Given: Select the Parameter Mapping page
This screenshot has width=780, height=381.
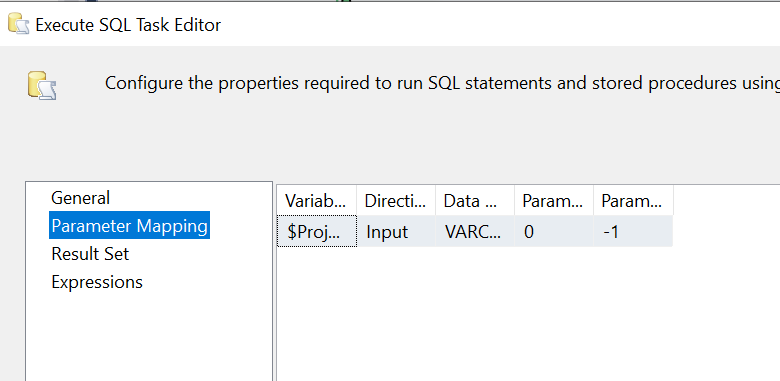Looking at the screenshot, I should tap(129, 226).
